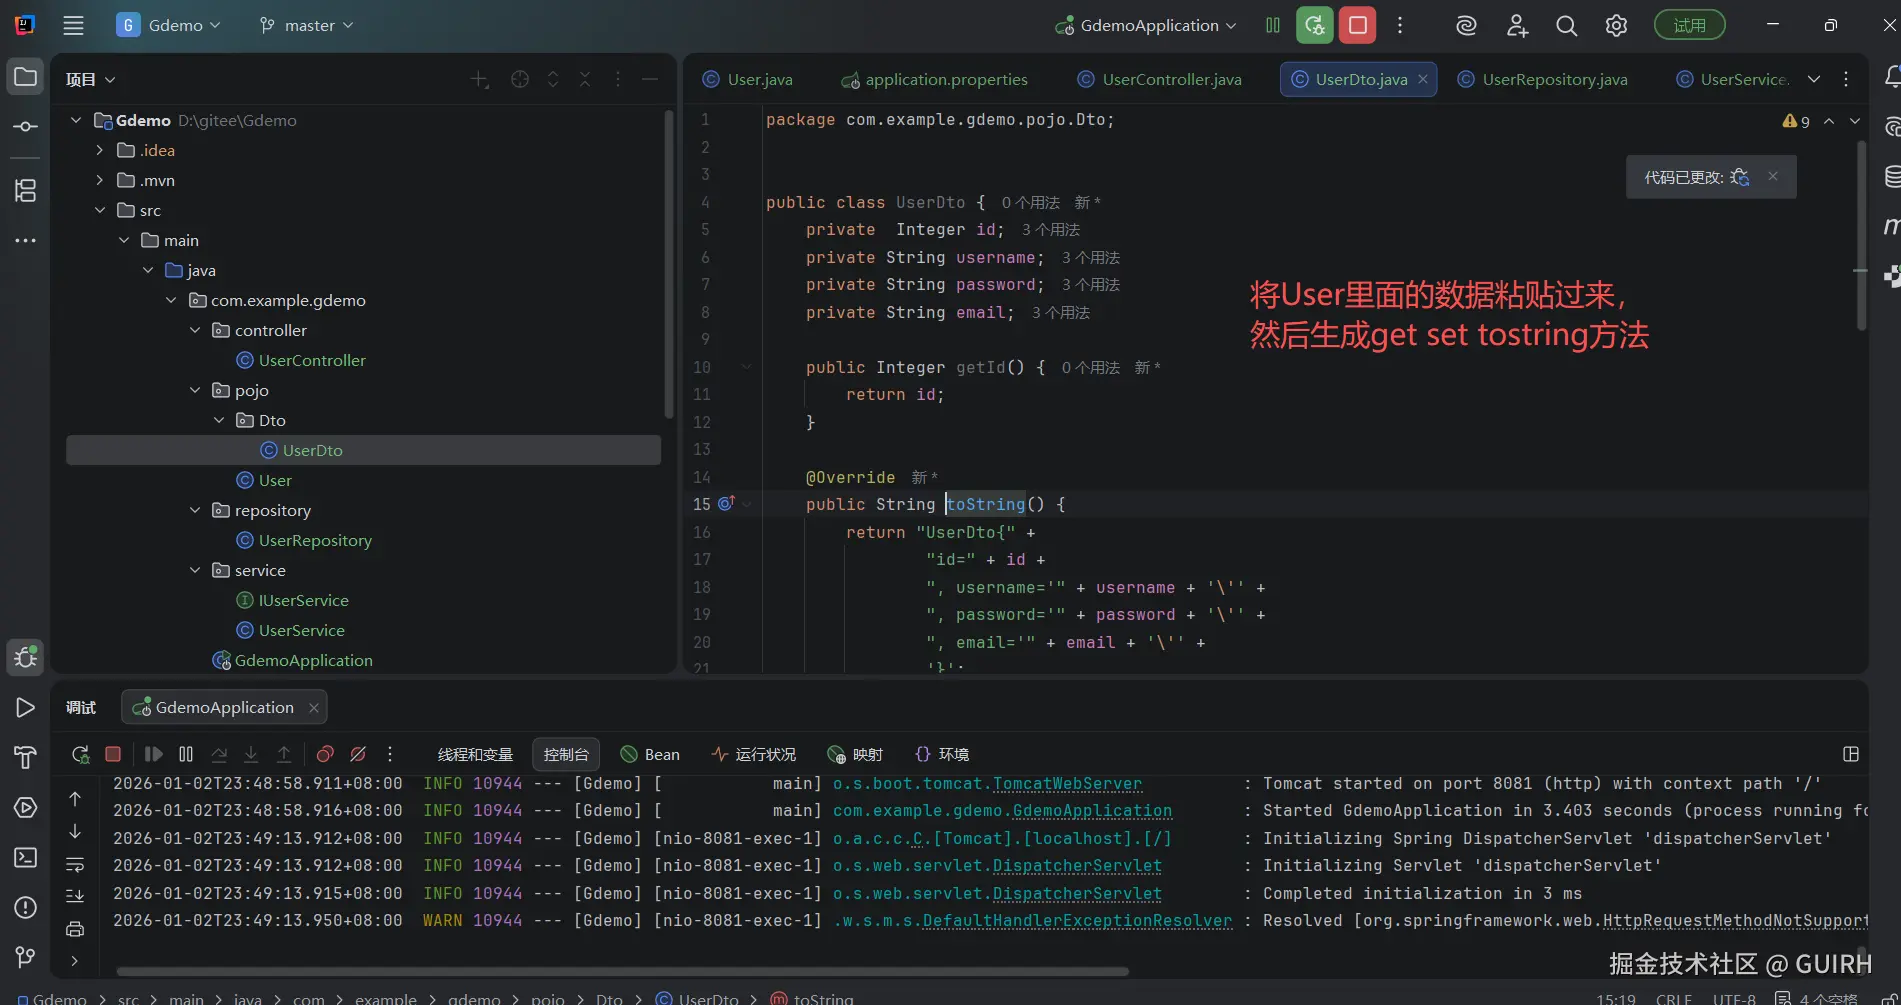
Task: Switch to the User.java tab
Action: [x=748, y=79]
